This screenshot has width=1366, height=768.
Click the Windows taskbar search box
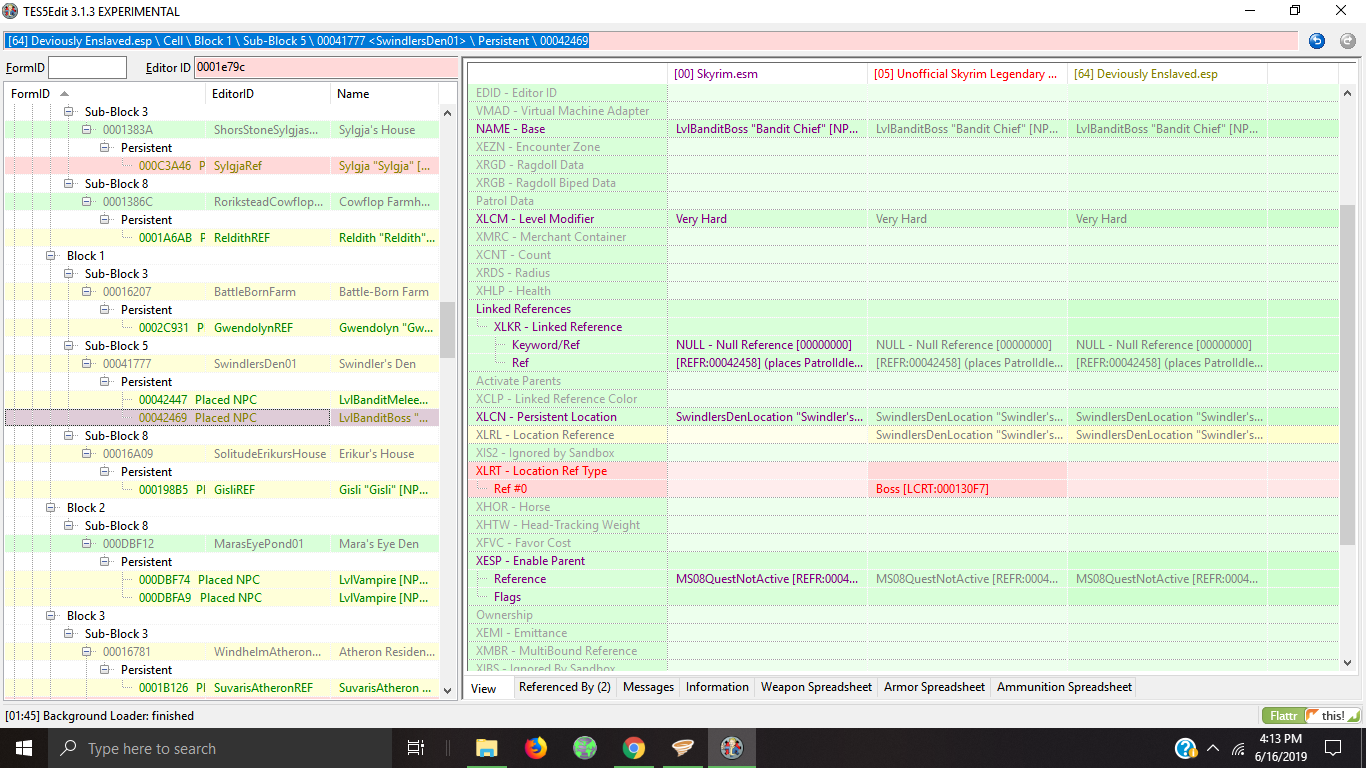[x=220, y=748]
